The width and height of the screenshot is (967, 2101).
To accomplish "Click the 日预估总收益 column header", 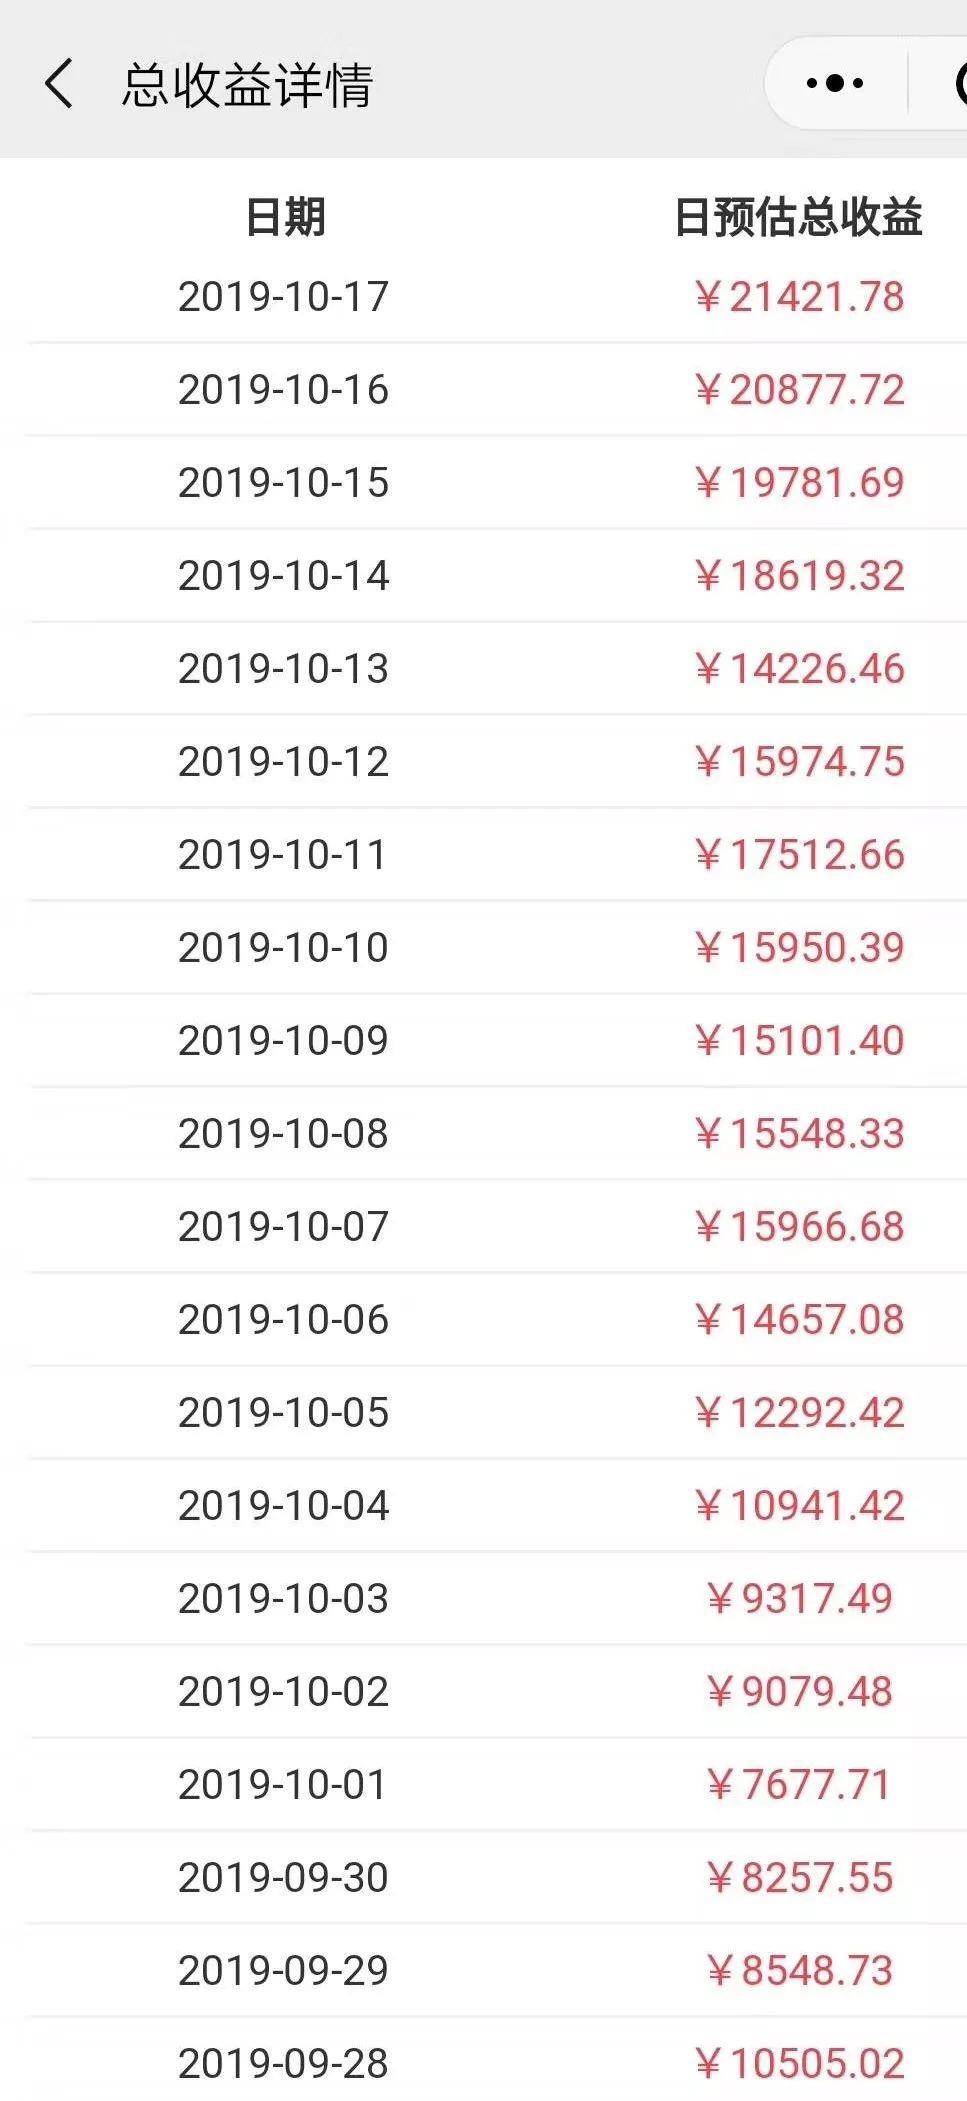I will (x=798, y=217).
